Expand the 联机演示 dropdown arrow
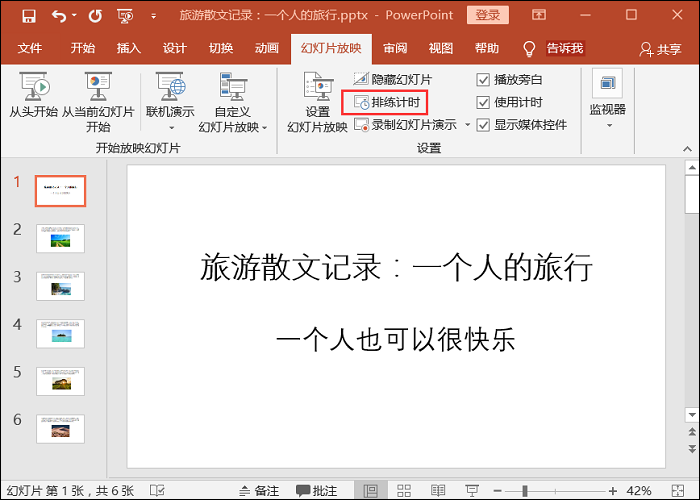This screenshot has width=700, height=500. point(171,128)
